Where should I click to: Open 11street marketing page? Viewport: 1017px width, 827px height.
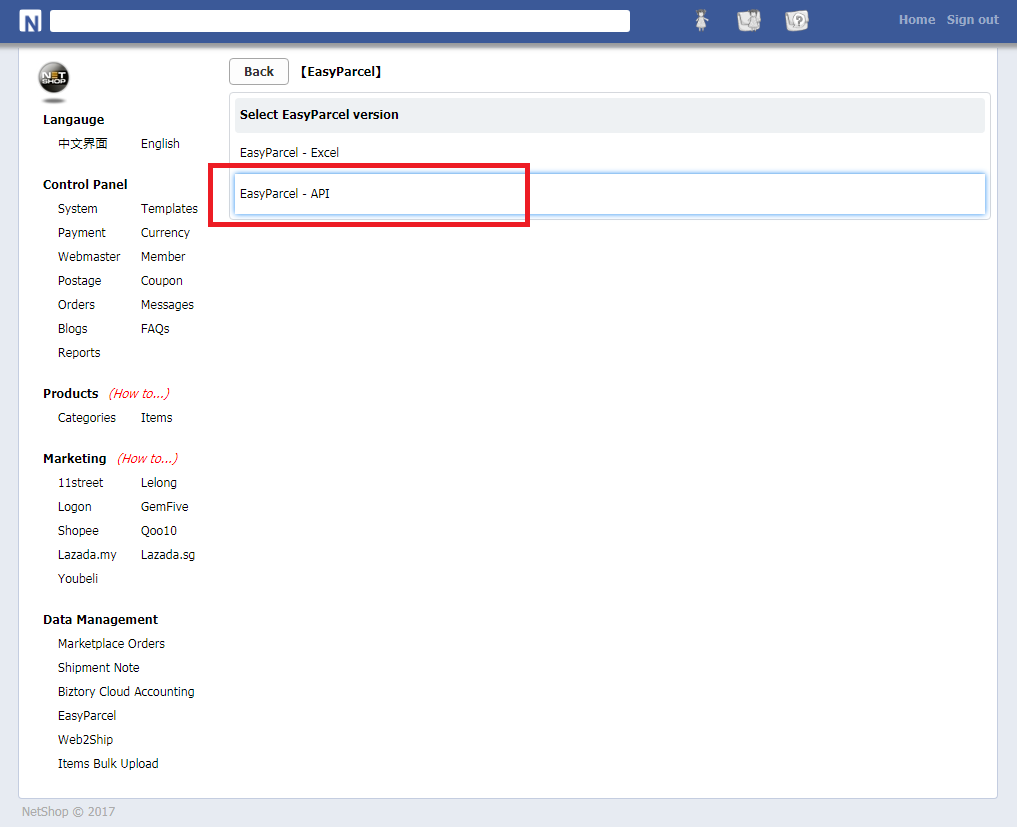[80, 482]
